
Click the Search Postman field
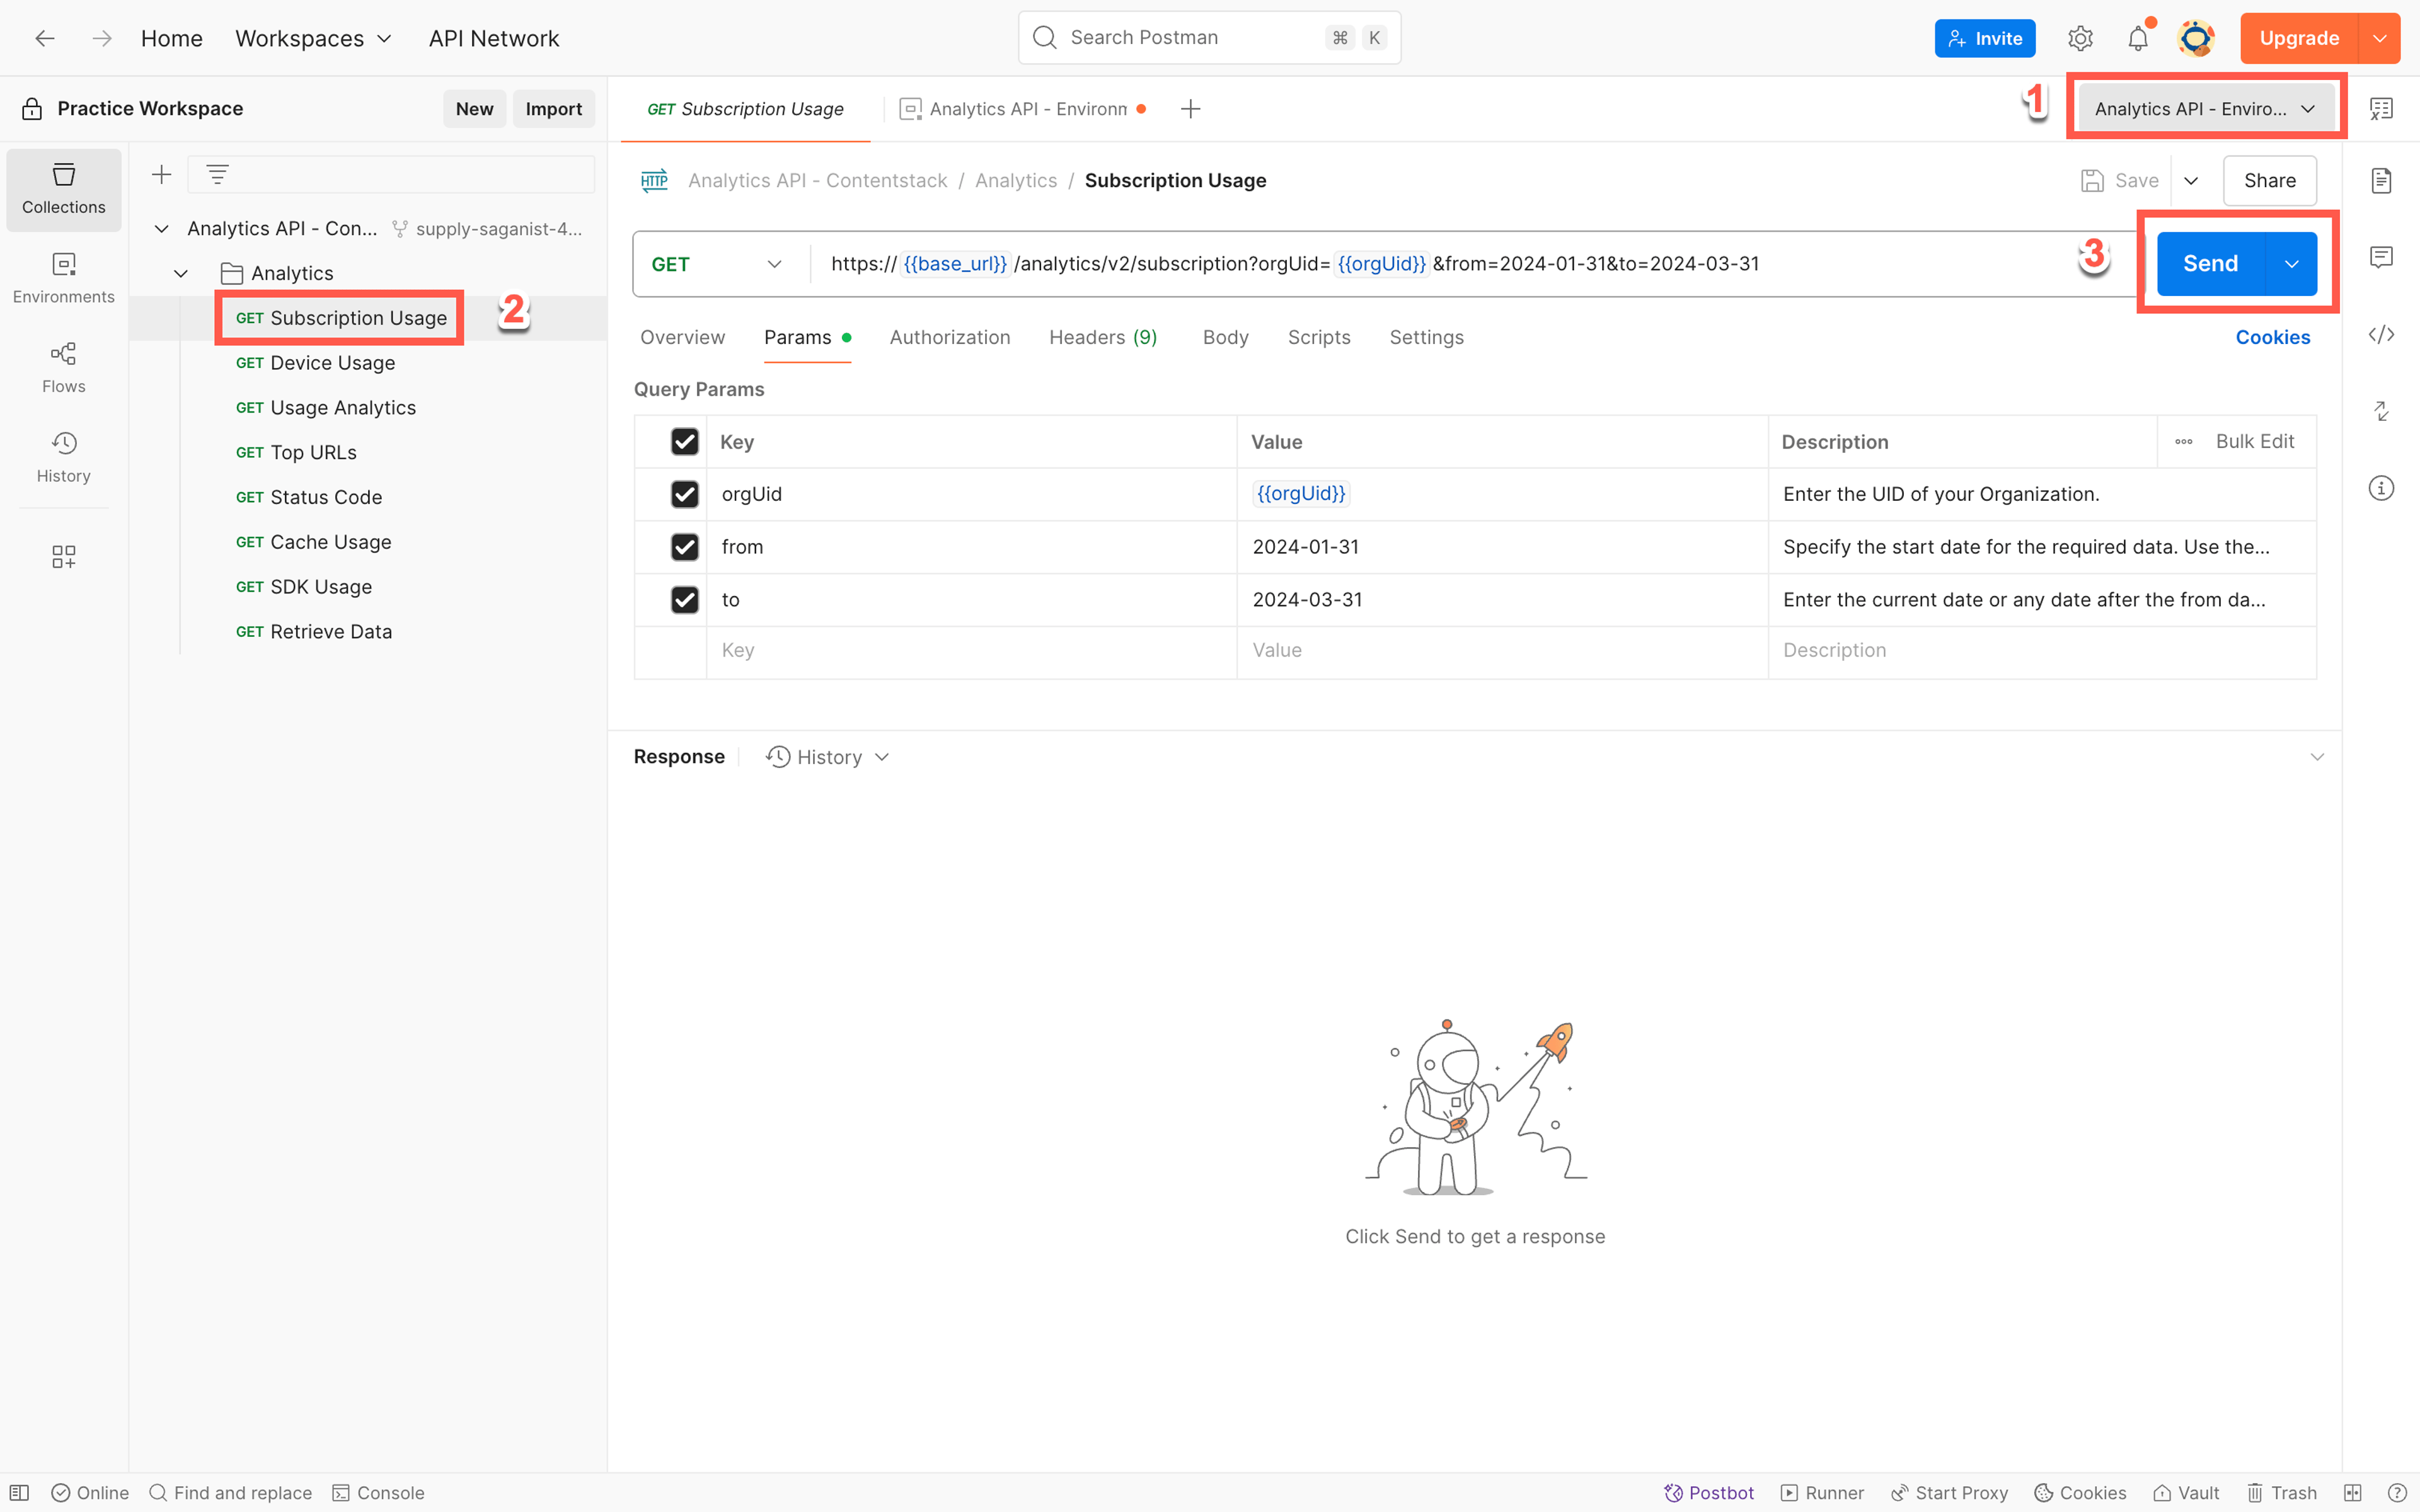(1209, 38)
